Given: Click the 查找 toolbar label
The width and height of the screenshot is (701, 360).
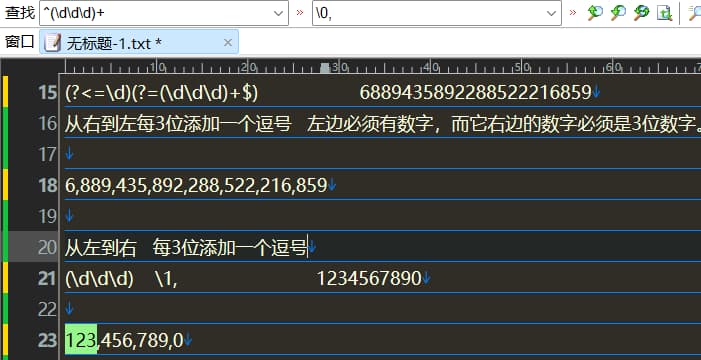Looking at the screenshot, I should pyautogui.click(x=19, y=13).
